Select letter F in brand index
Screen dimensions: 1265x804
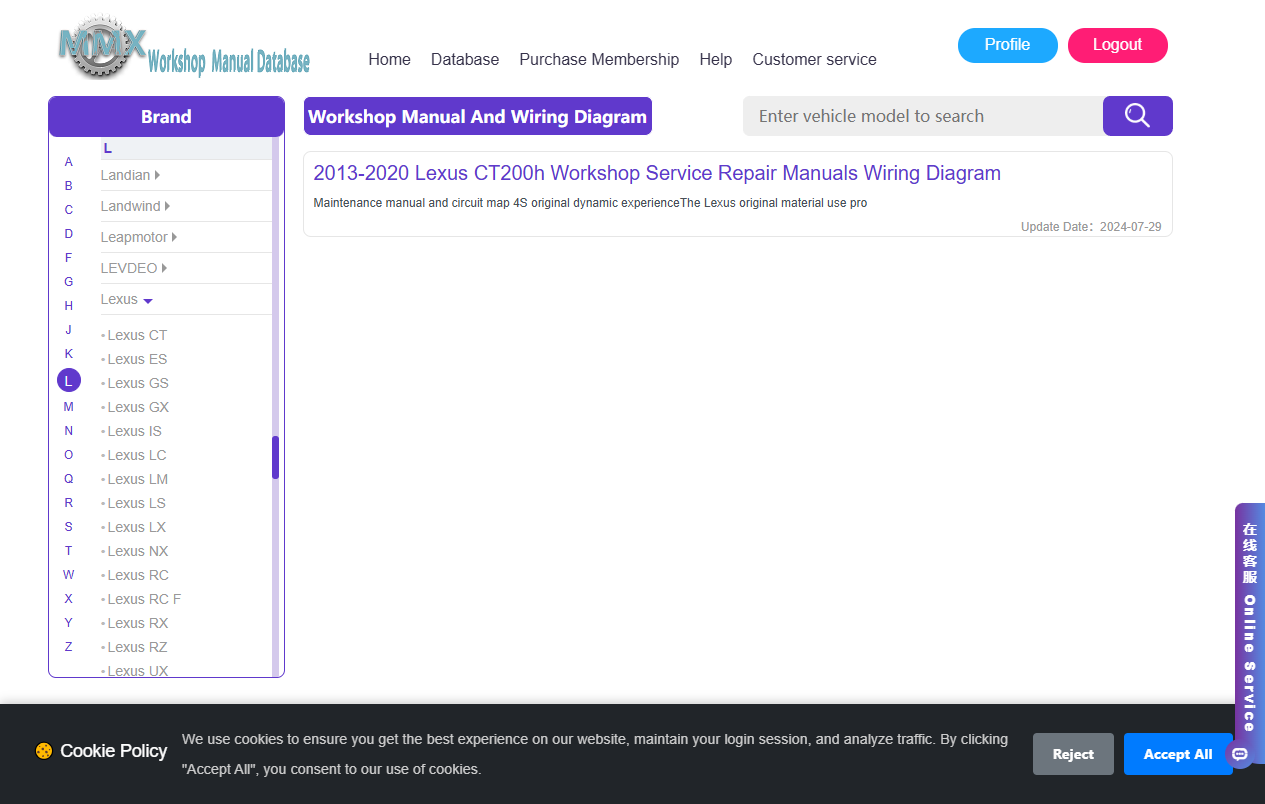click(69, 258)
